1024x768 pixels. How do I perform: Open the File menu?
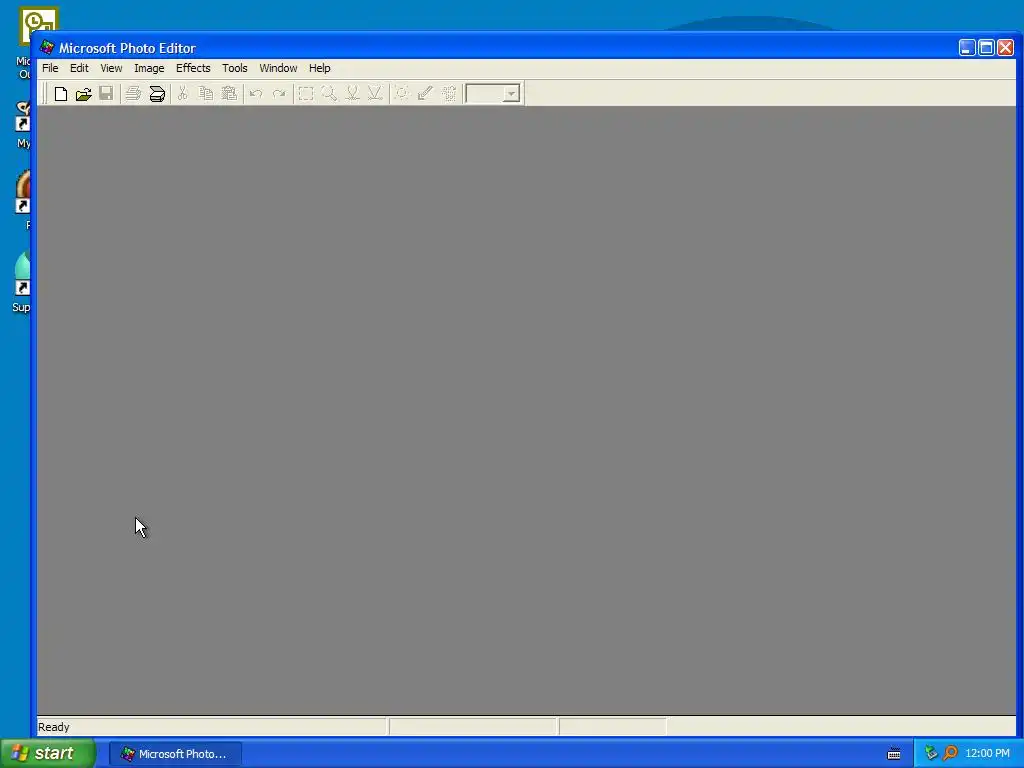(x=50, y=68)
